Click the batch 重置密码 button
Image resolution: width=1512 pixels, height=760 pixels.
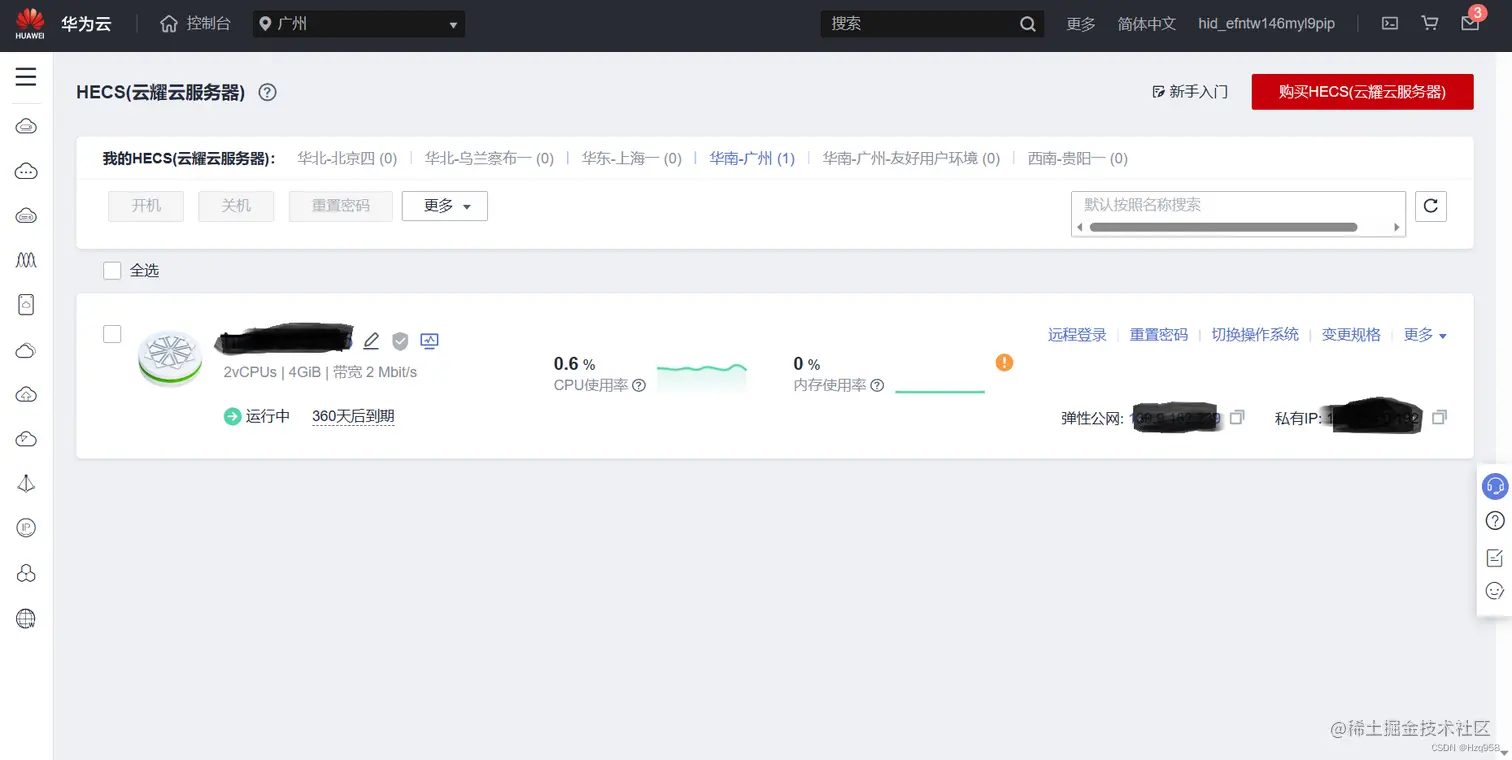tap(341, 206)
